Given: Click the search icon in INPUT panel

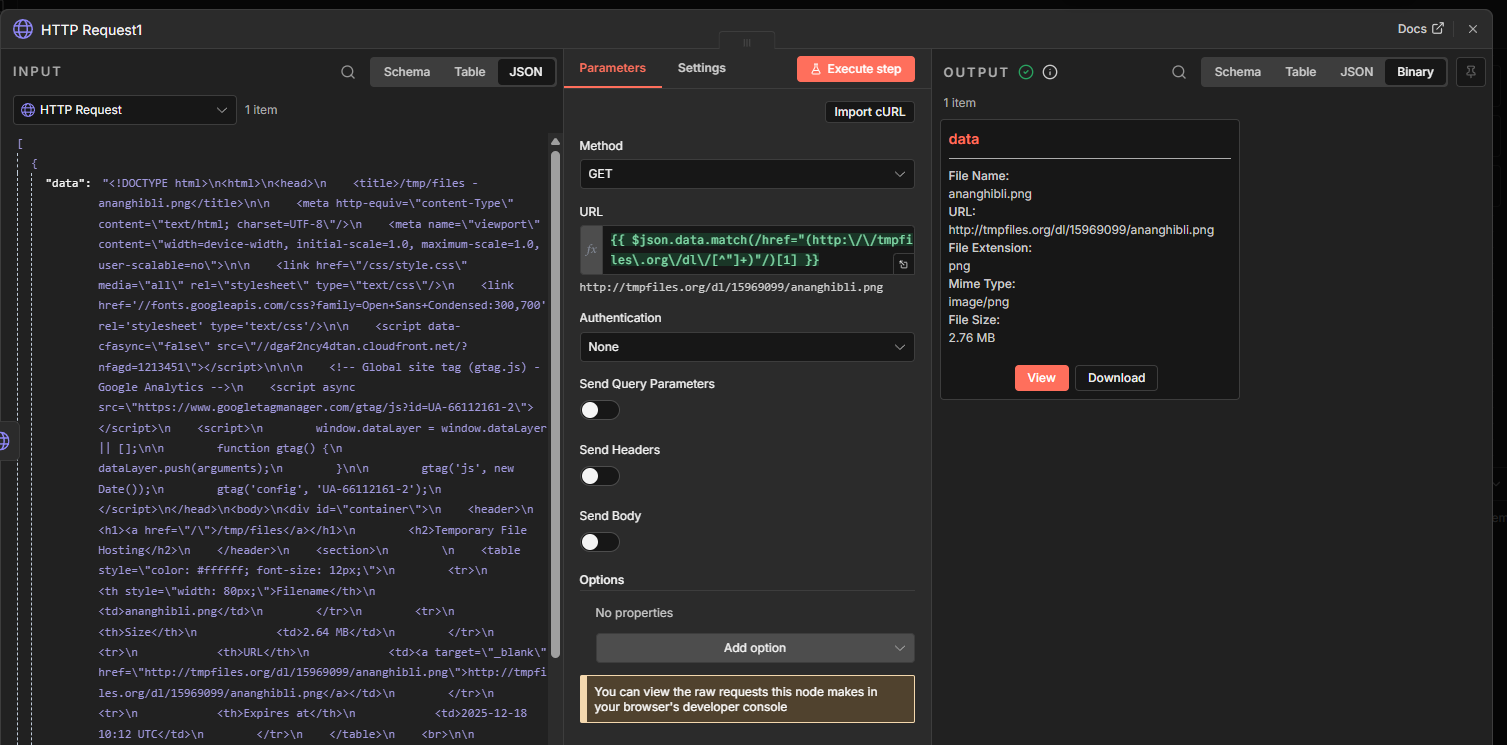Looking at the screenshot, I should tap(348, 72).
